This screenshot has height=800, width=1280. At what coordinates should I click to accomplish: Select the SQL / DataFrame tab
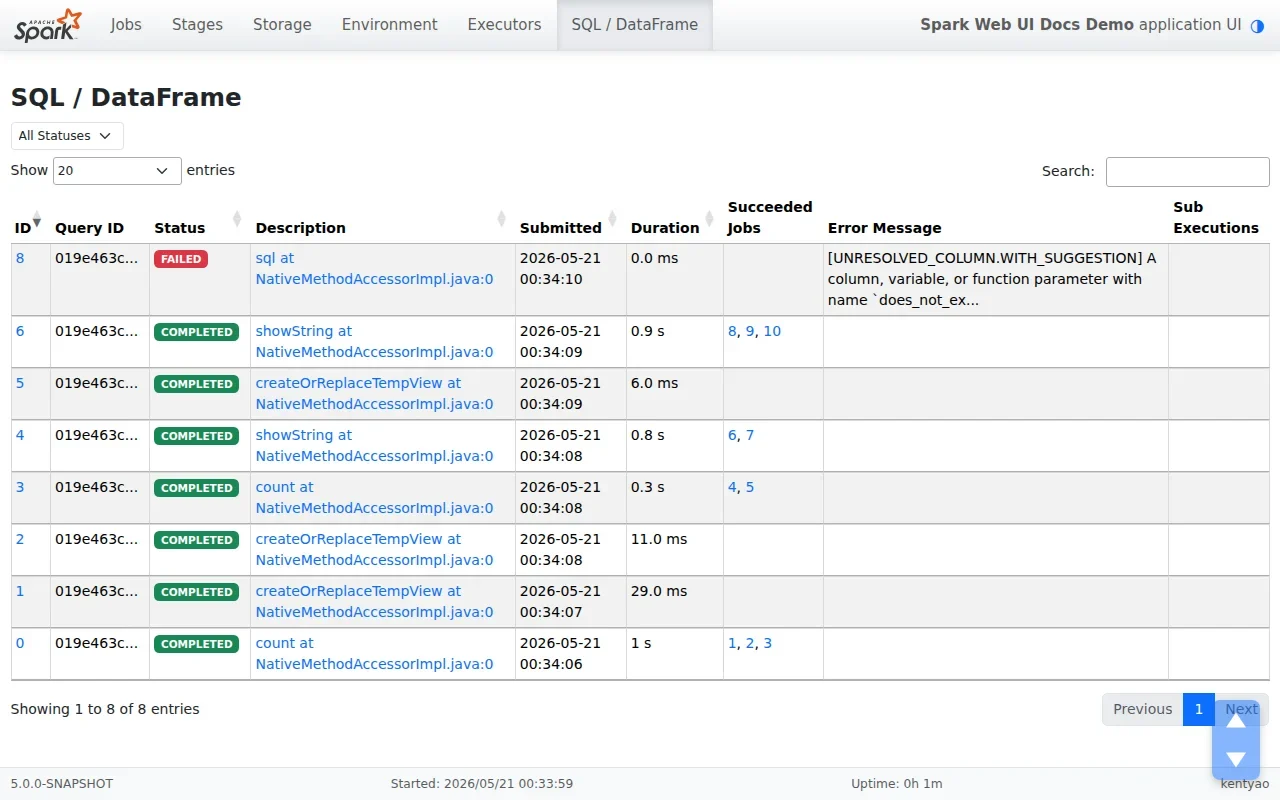[635, 25]
